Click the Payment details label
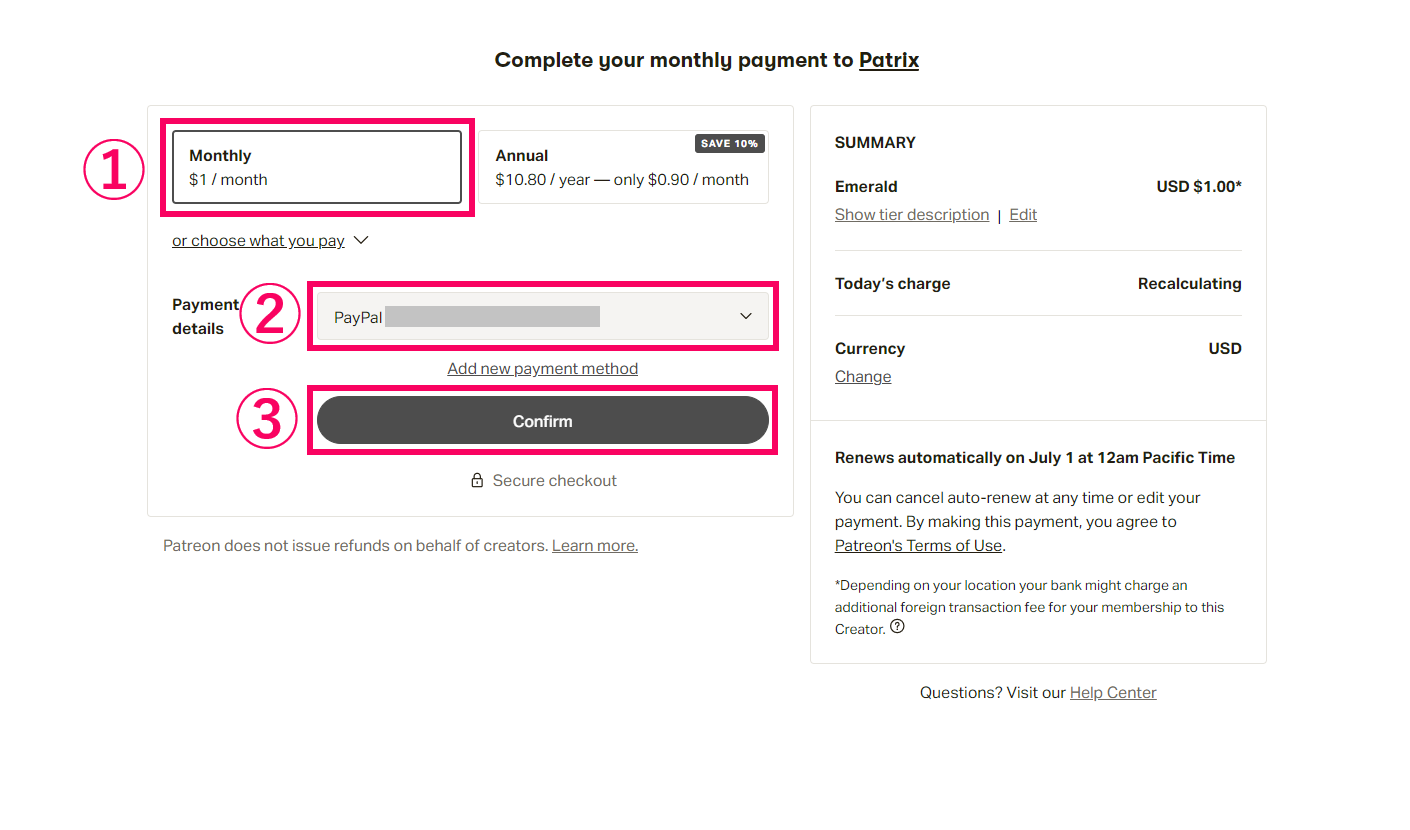This screenshot has height=830, width=1410. 206,317
